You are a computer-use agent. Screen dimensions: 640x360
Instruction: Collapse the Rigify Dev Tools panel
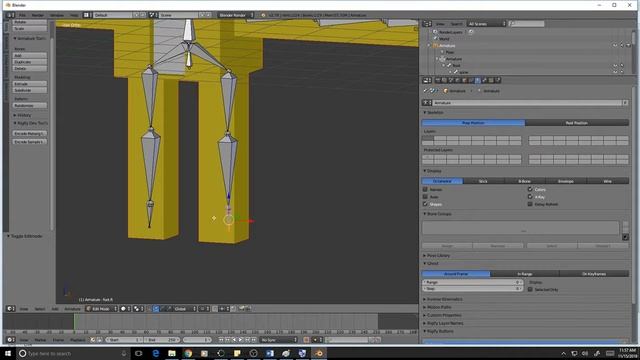(31, 123)
